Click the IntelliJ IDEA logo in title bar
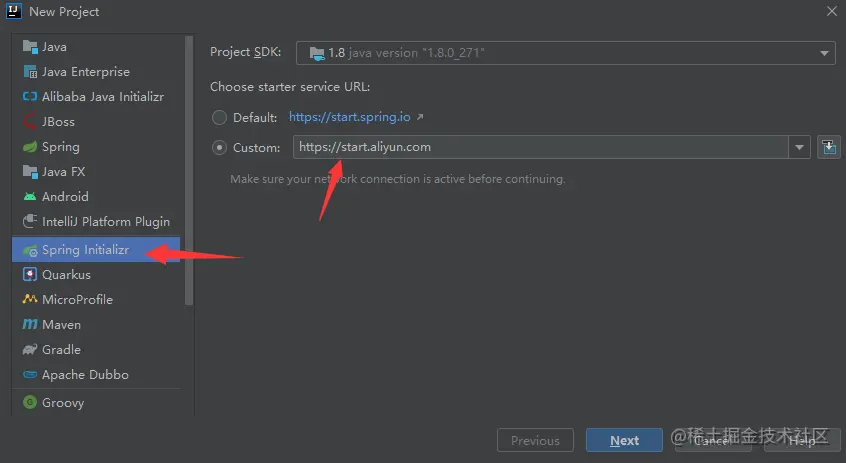846x463 pixels. coord(13,11)
